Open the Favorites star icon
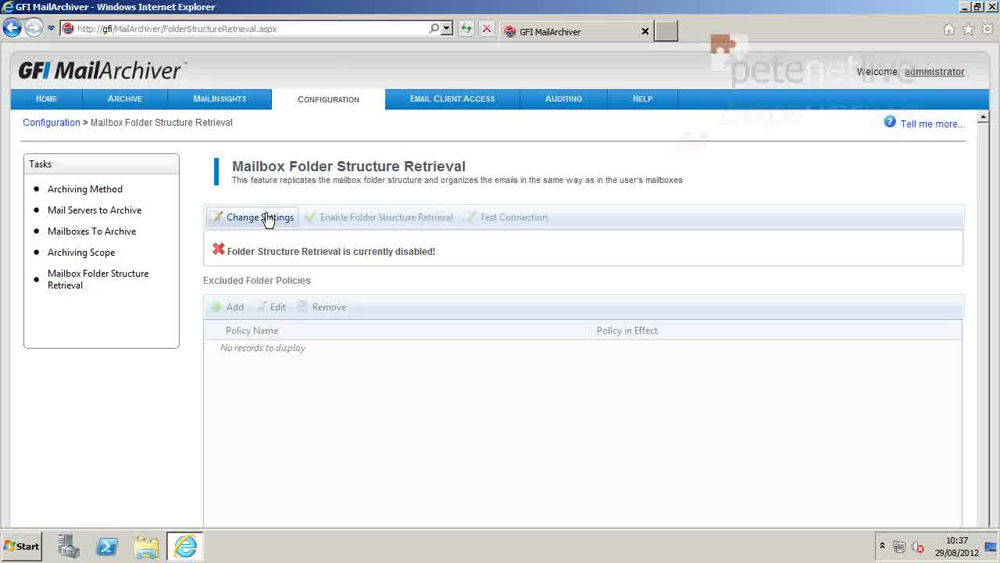 click(968, 29)
